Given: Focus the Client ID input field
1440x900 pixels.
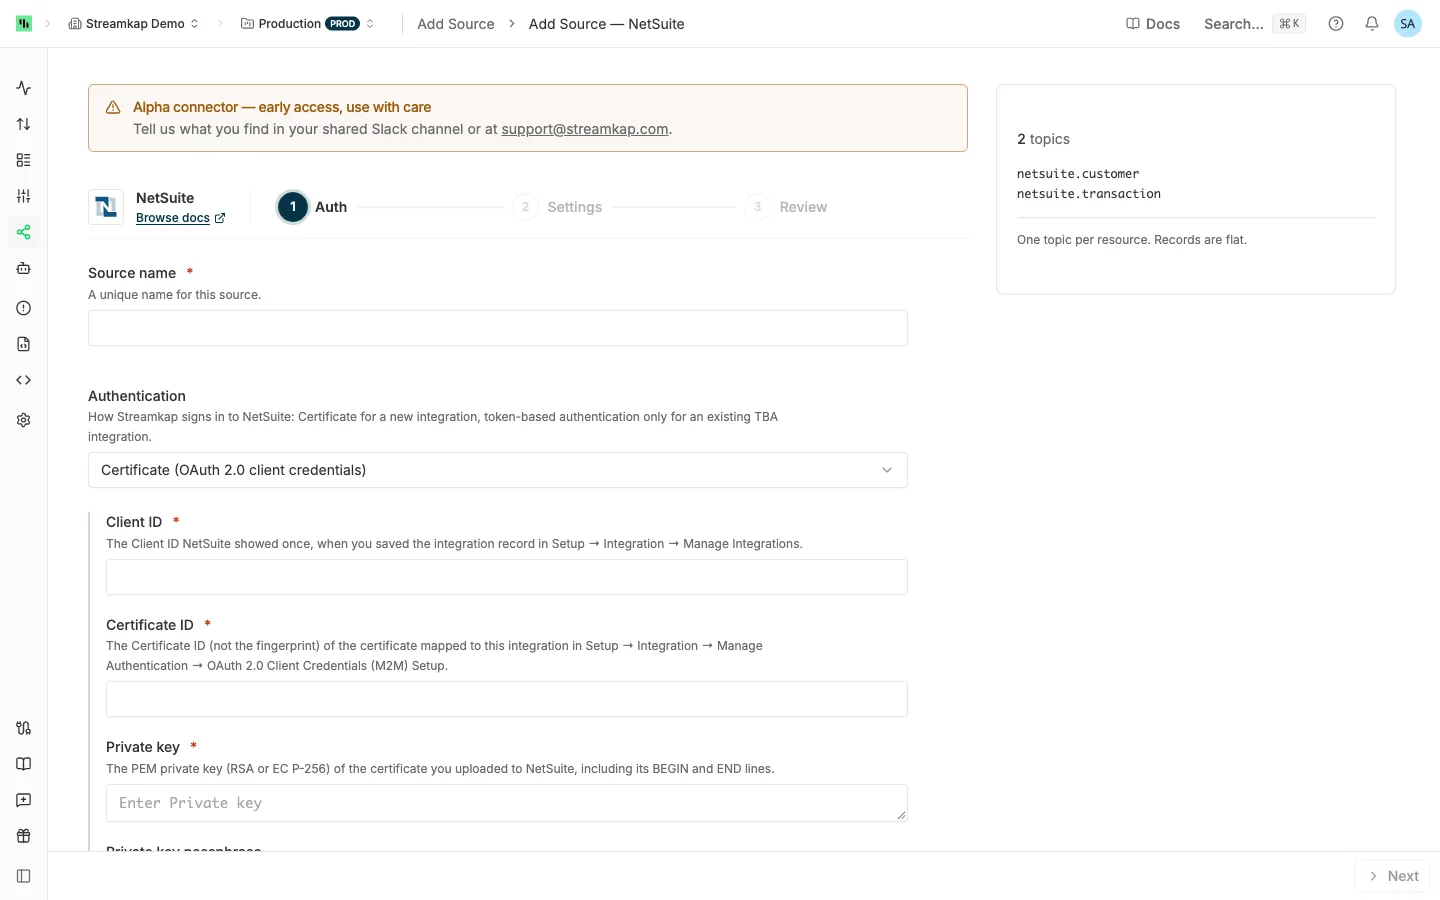Looking at the screenshot, I should point(507,577).
